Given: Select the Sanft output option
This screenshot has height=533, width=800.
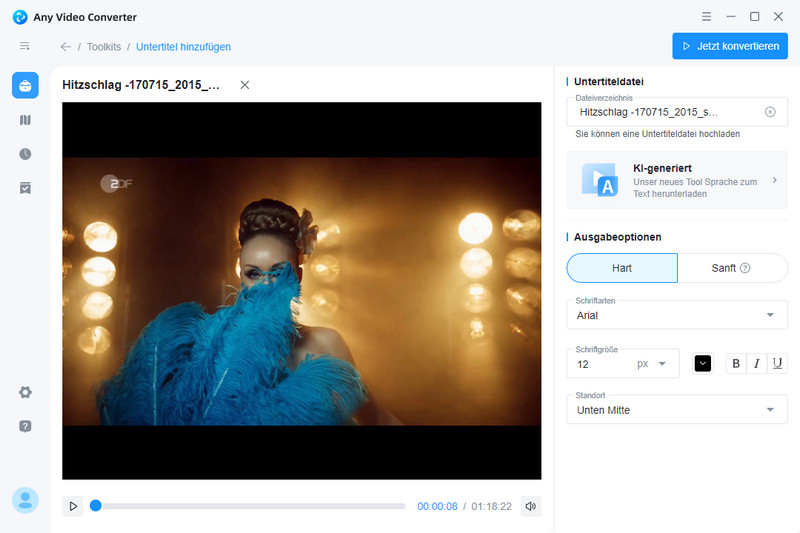Looking at the screenshot, I should (x=732, y=268).
